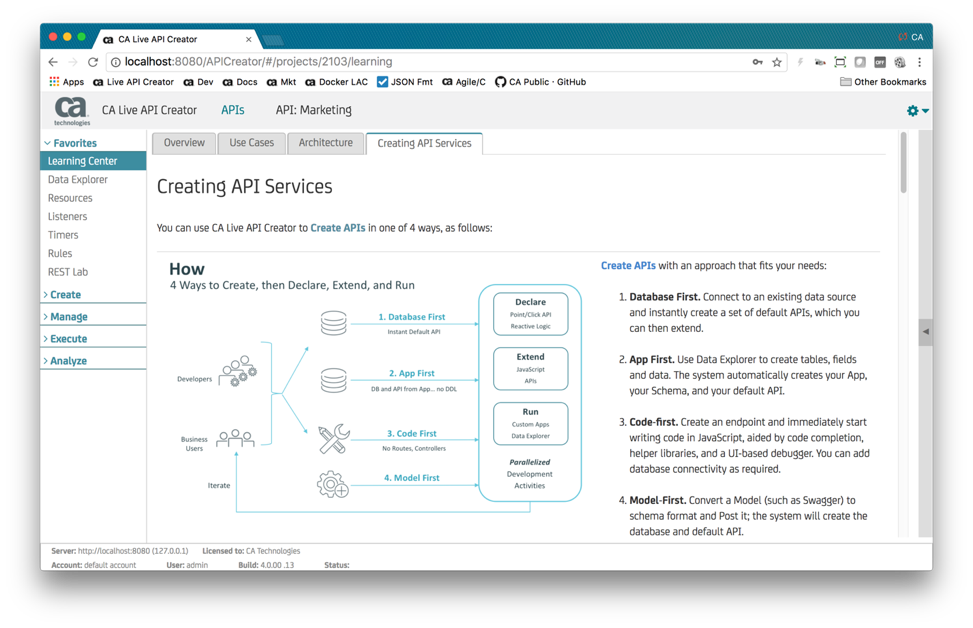Open the Dev bookmark

coord(199,82)
